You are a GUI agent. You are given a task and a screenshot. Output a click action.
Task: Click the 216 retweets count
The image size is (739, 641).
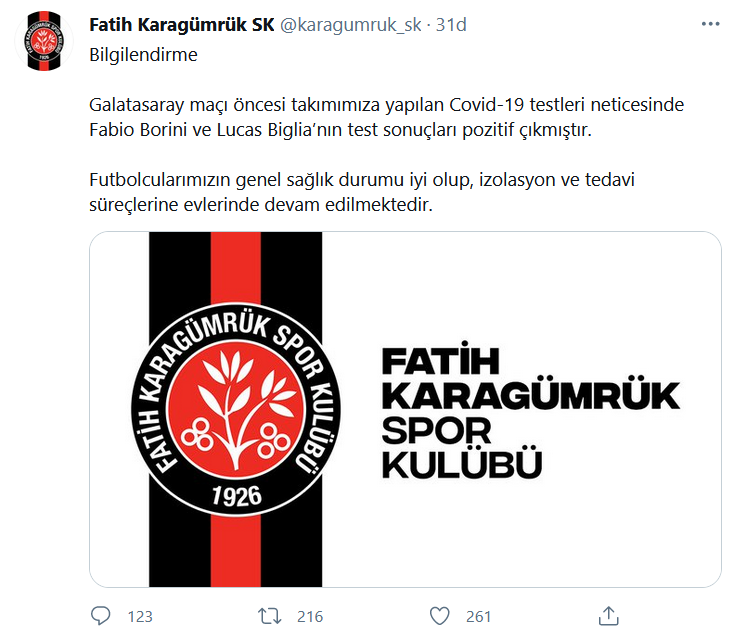(310, 616)
